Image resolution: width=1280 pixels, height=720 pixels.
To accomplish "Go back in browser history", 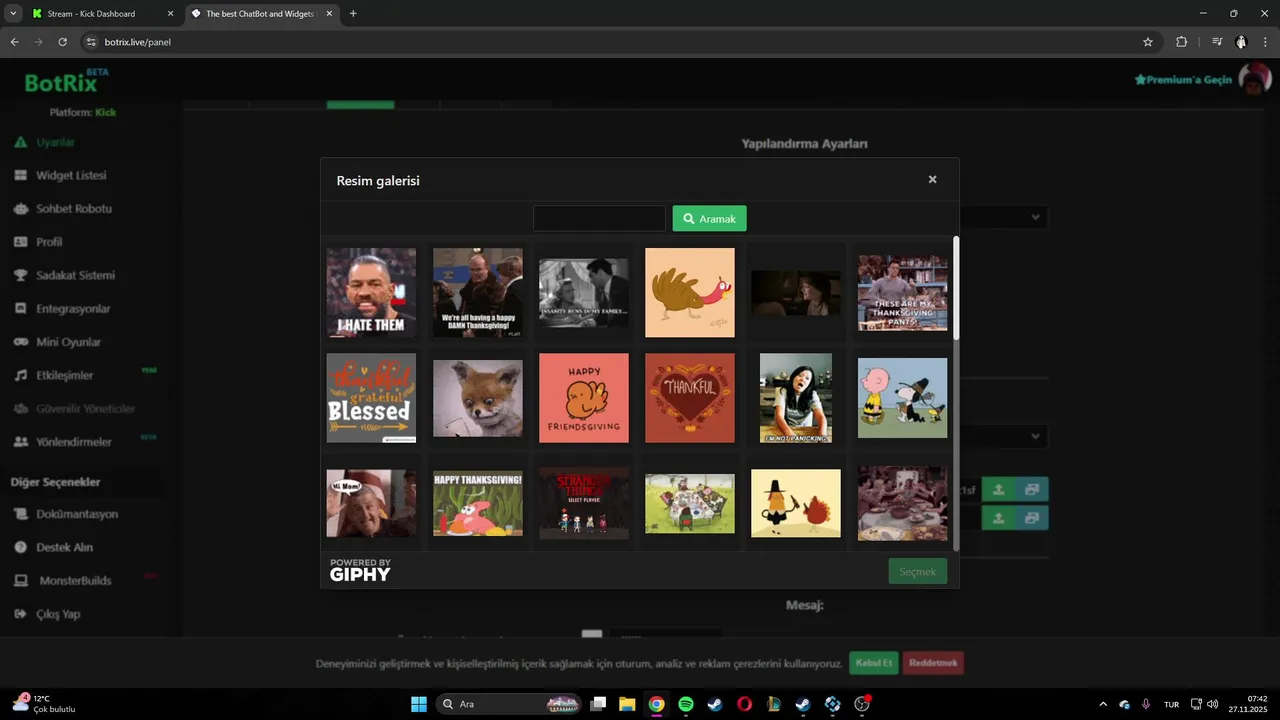I will click(x=15, y=42).
